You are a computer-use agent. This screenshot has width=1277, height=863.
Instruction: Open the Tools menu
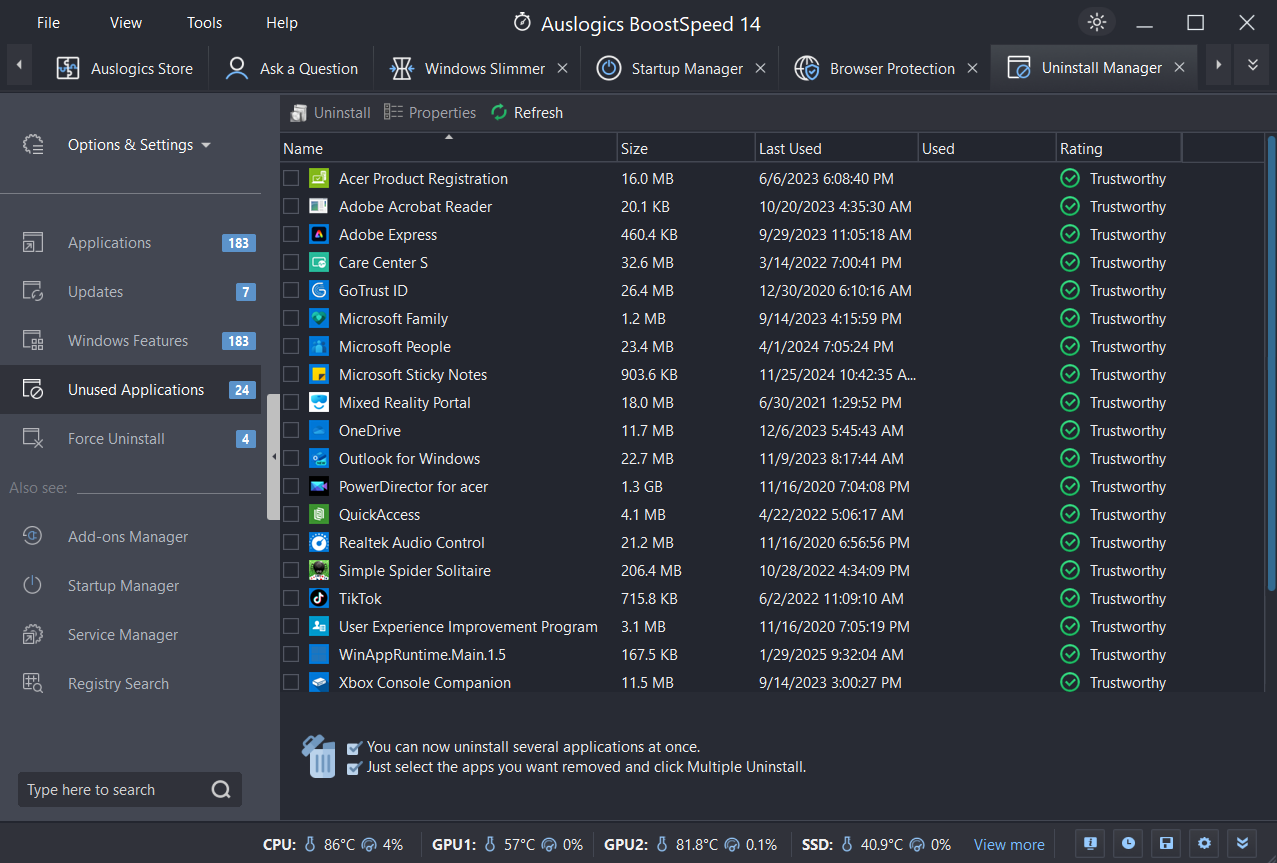click(204, 22)
